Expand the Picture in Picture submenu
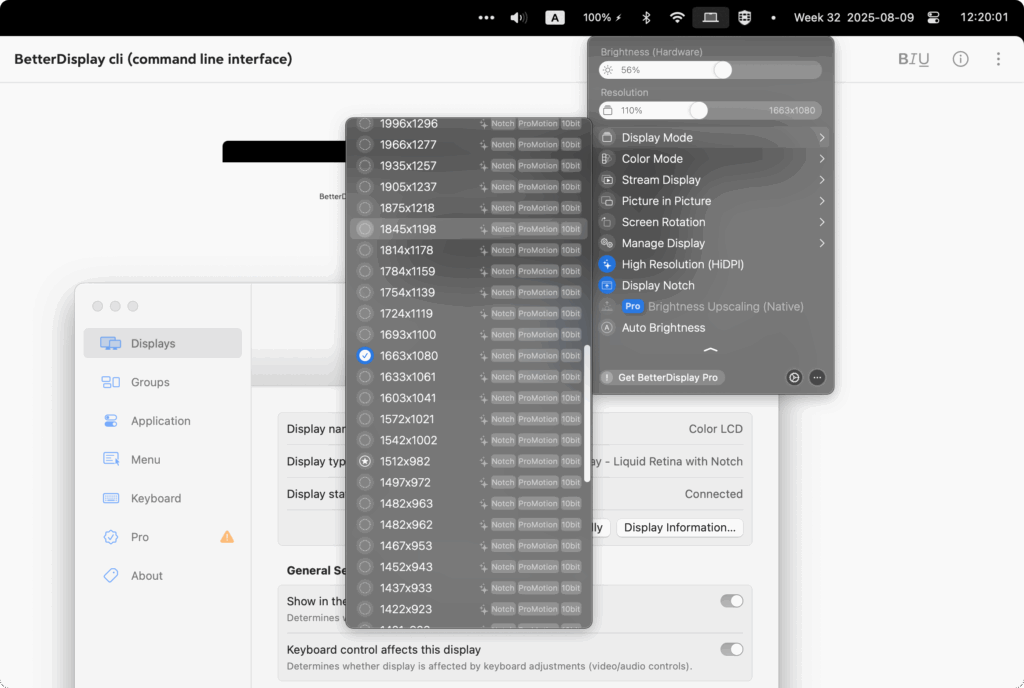Viewport: 1024px width, 688px height. (x=712, y=201)
